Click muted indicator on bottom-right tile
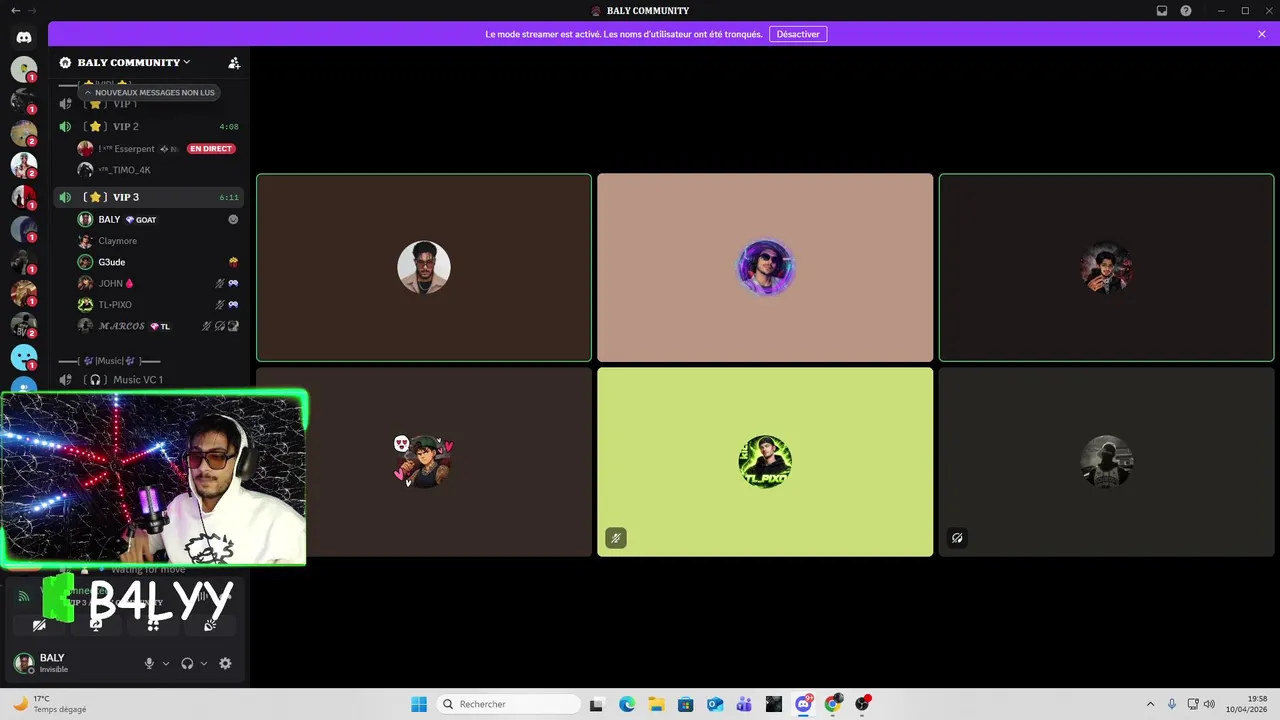This screenshot has width=1280, height=720. pos(957,538)
